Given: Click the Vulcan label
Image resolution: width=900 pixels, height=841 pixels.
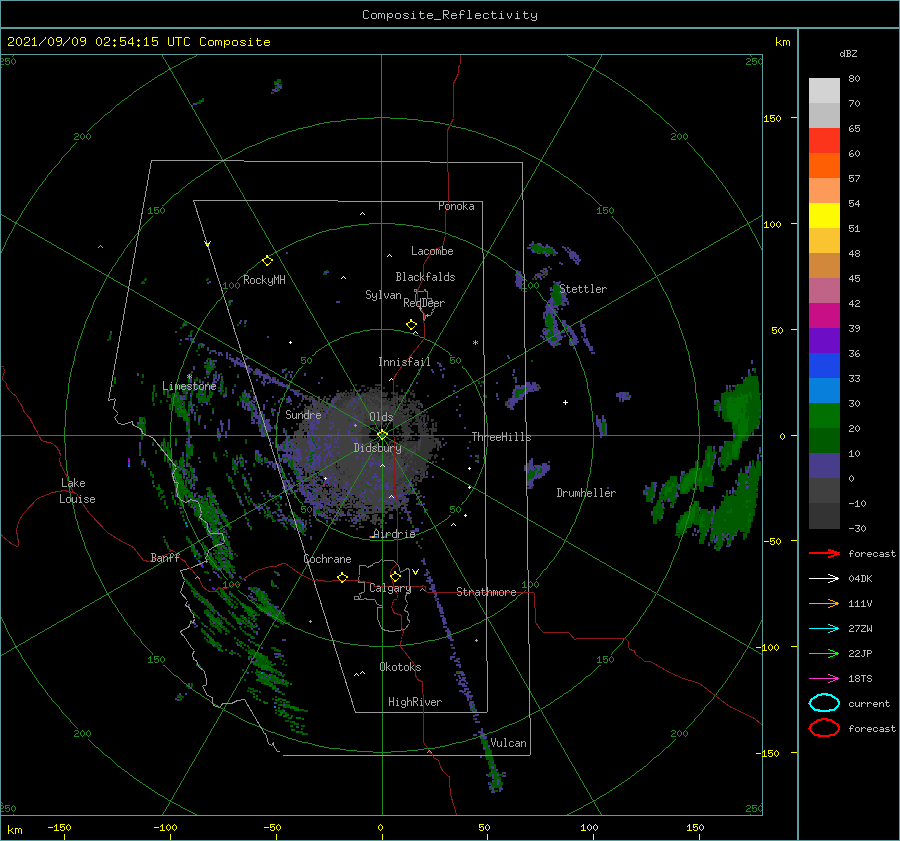Looking at the screenshot, I should click(508, 743).
